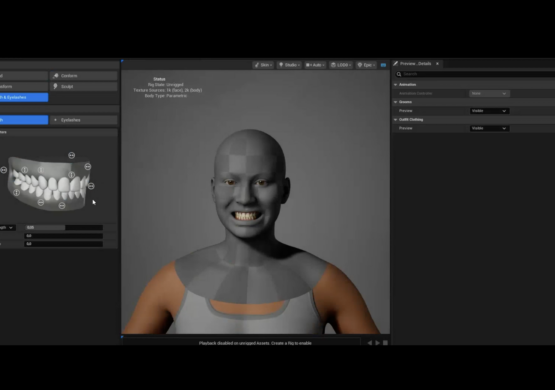This screenshot has width=555, height=390.
Task: Switch to the Eyelashes tab
Action: tap(84, 120)
